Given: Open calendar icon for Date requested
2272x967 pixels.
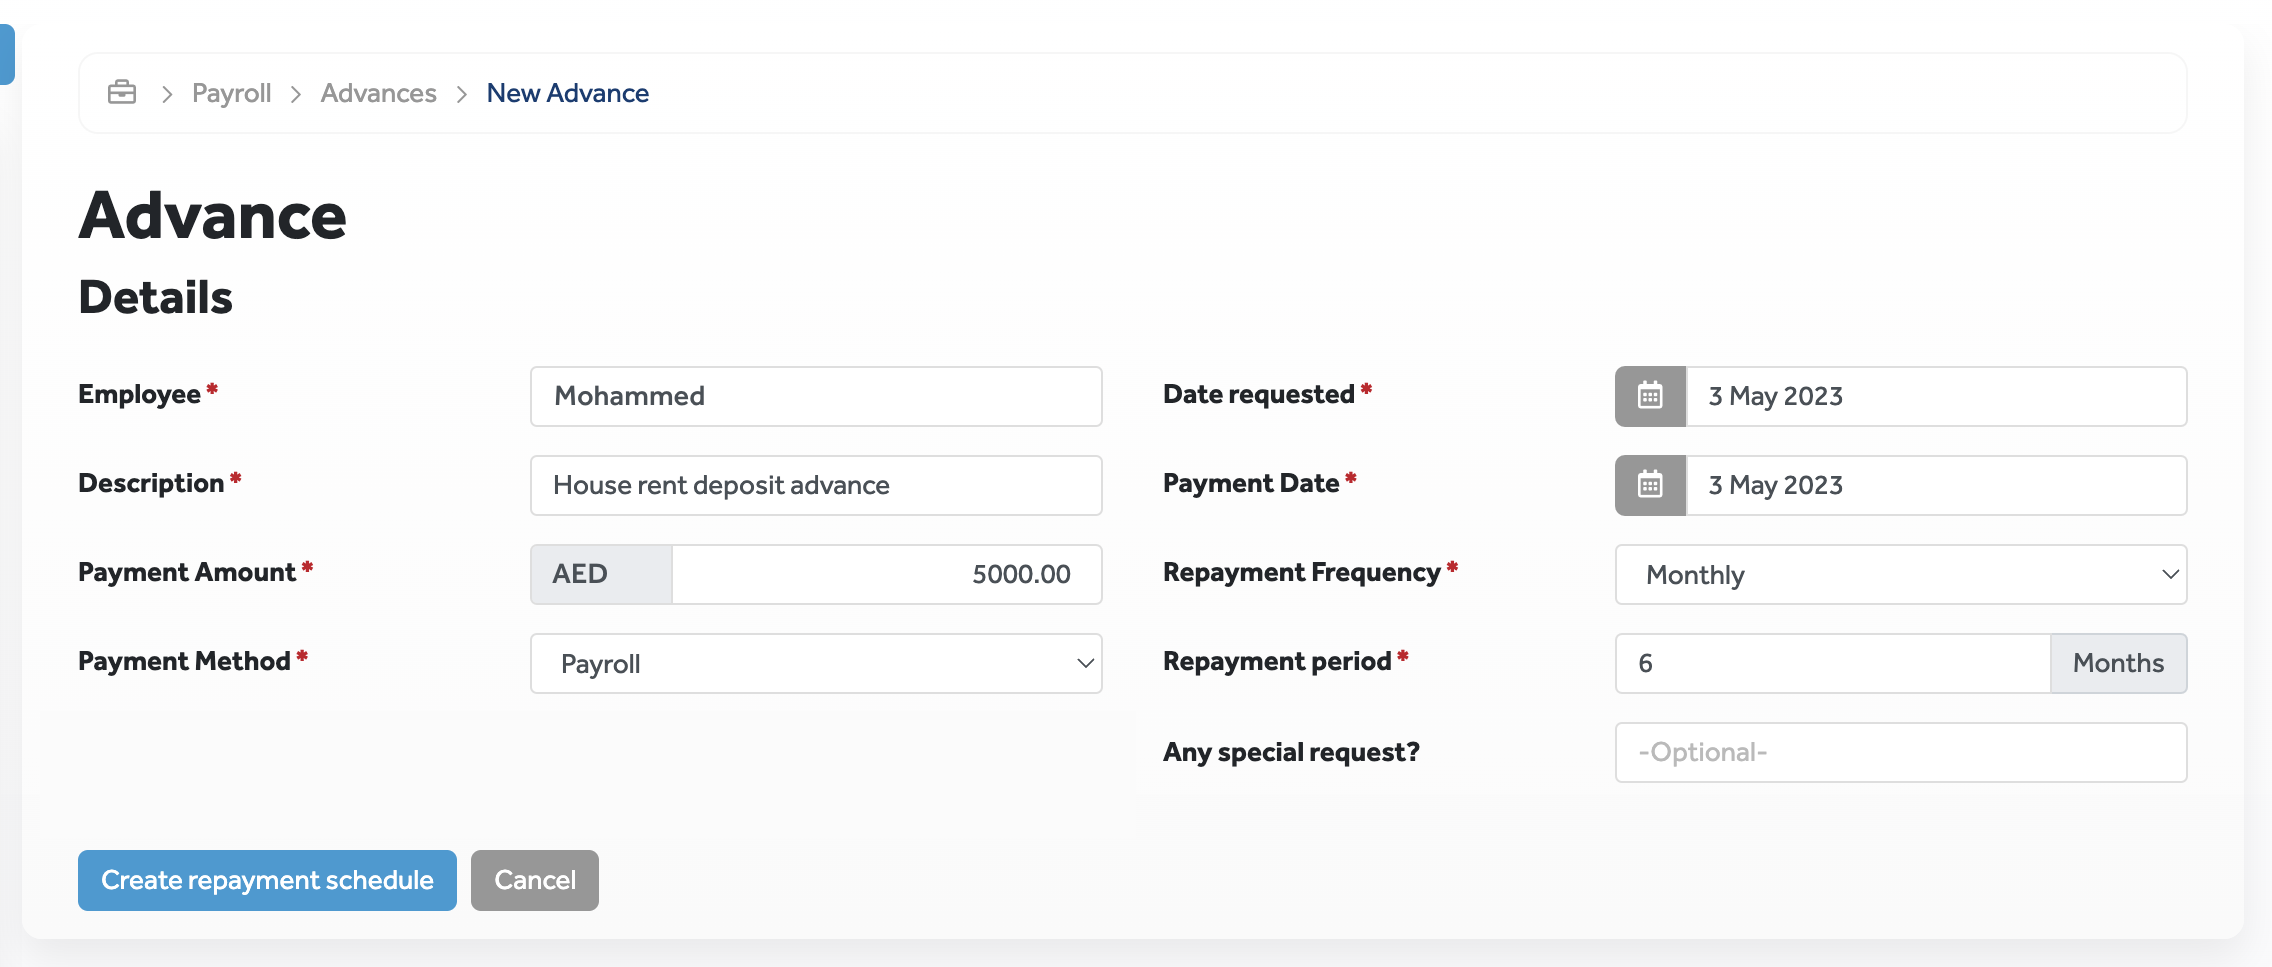Looking at the screenshot, I should [1650, 396].
